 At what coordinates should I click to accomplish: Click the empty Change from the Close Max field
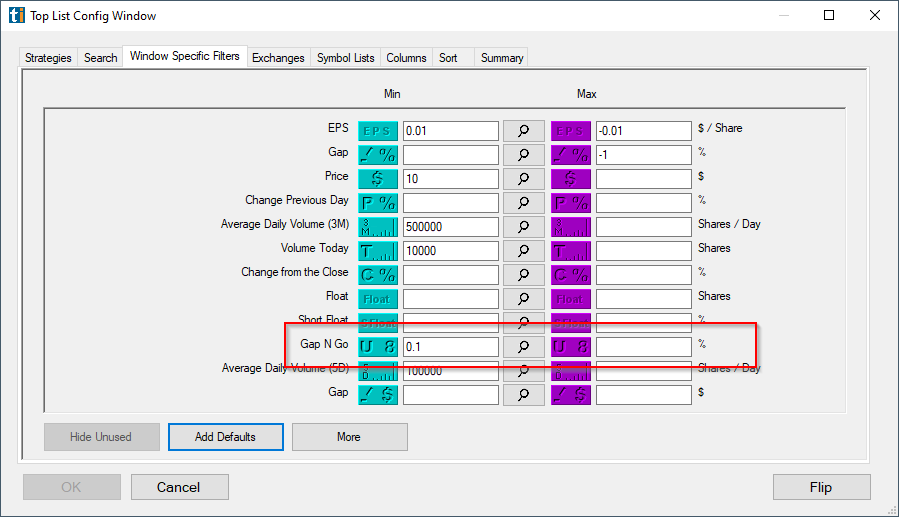[x=643, y=275]
